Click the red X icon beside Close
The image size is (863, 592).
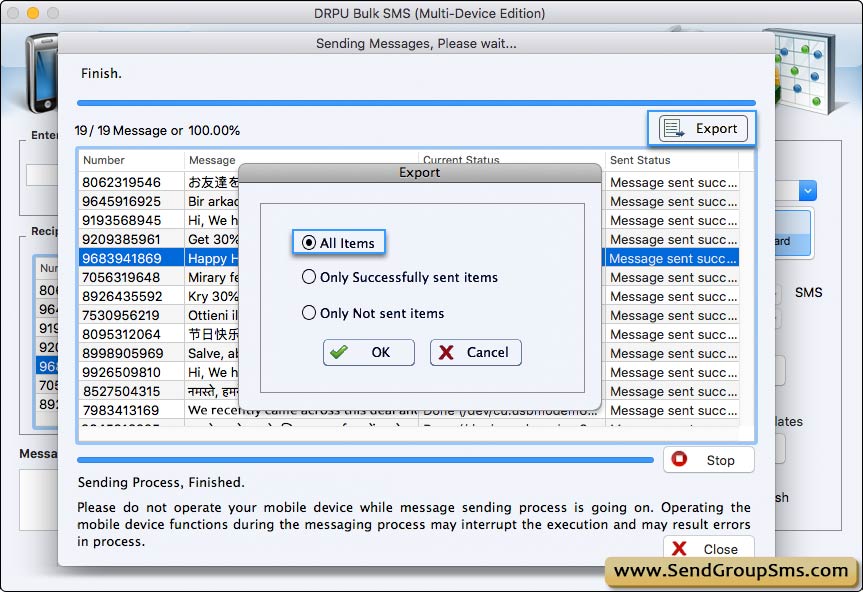[679, 549]
